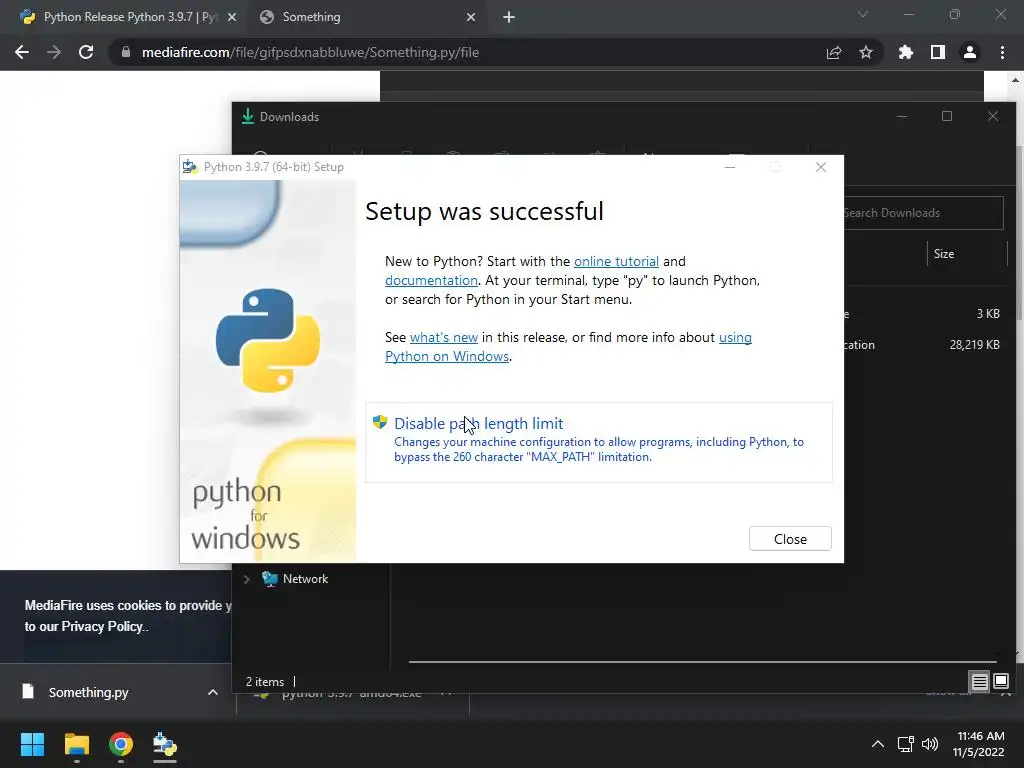The width and height of the screenshot is (1024, 768).
Task: Open Chrome three-dot menu
Action: tap(1002, 52)
